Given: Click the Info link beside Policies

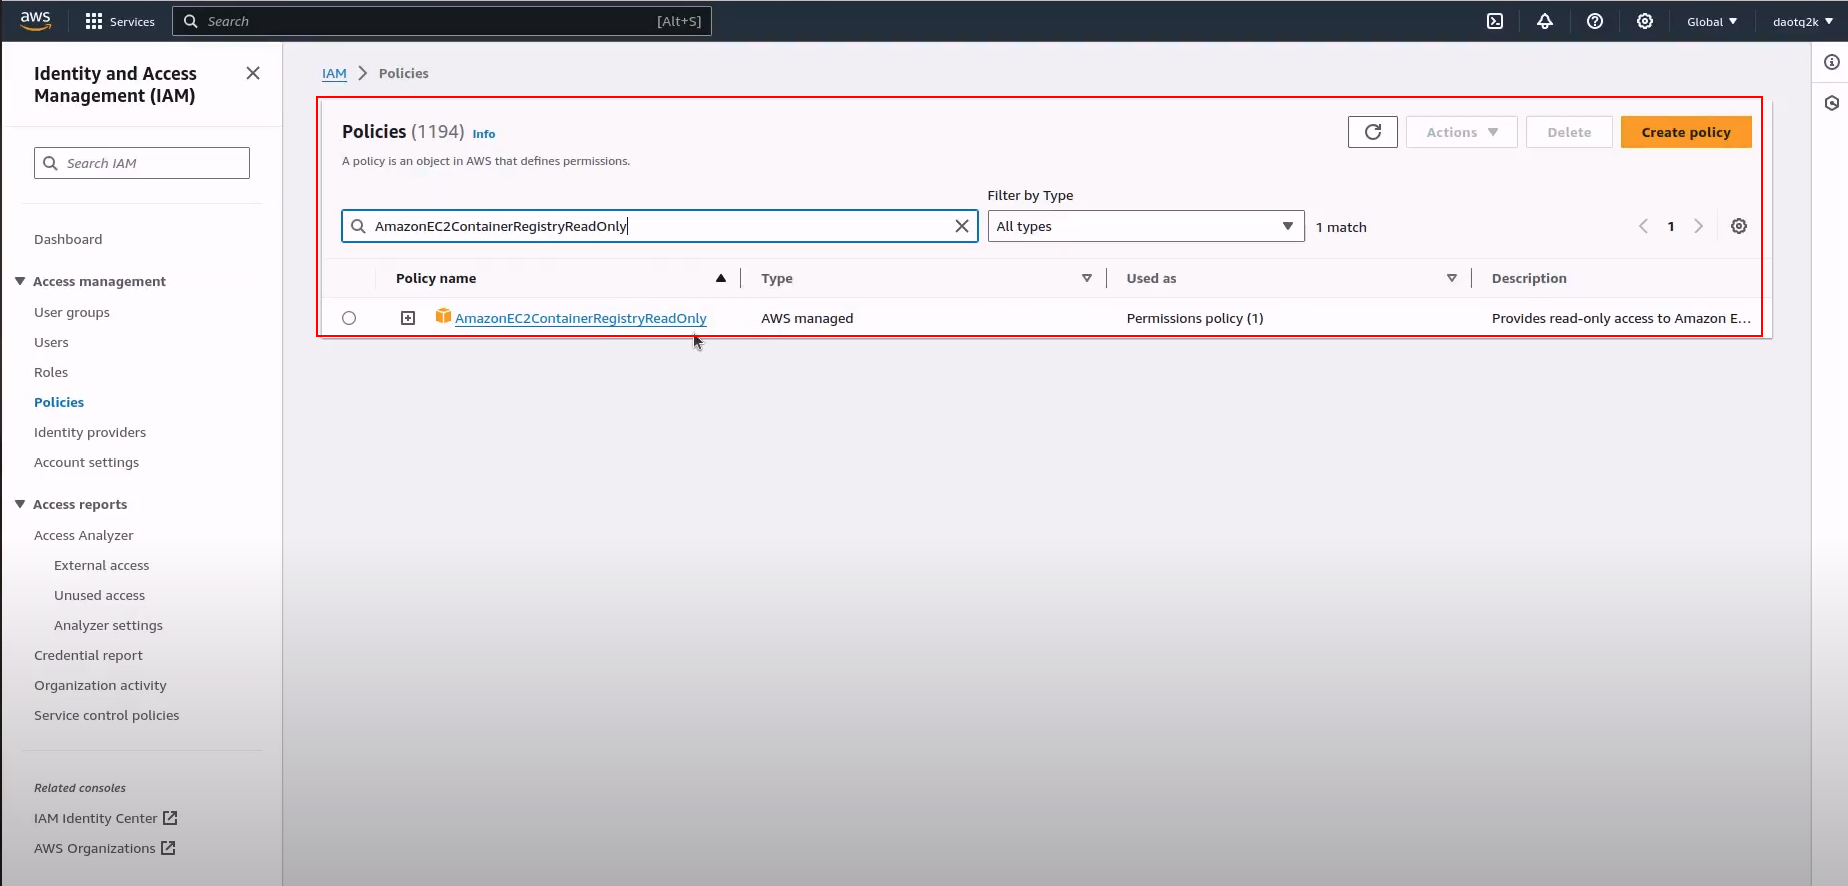Looking at the screenshot, I should pos(484,134).
